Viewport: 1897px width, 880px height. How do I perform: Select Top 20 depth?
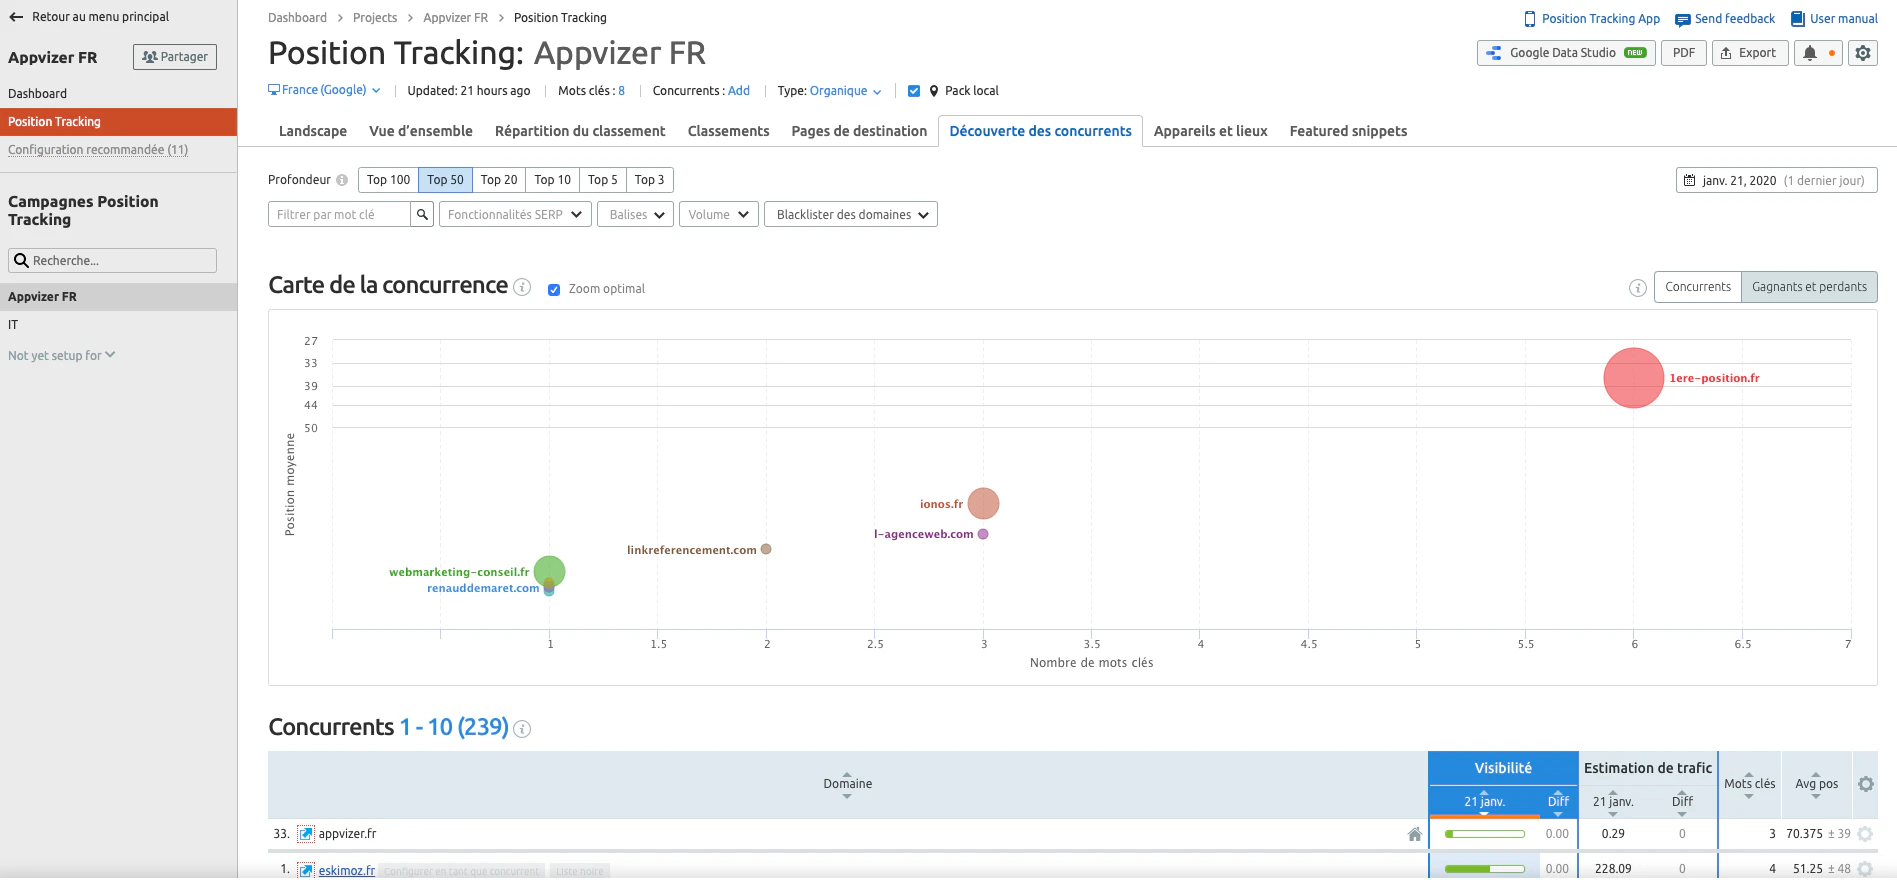coord(499,180)
